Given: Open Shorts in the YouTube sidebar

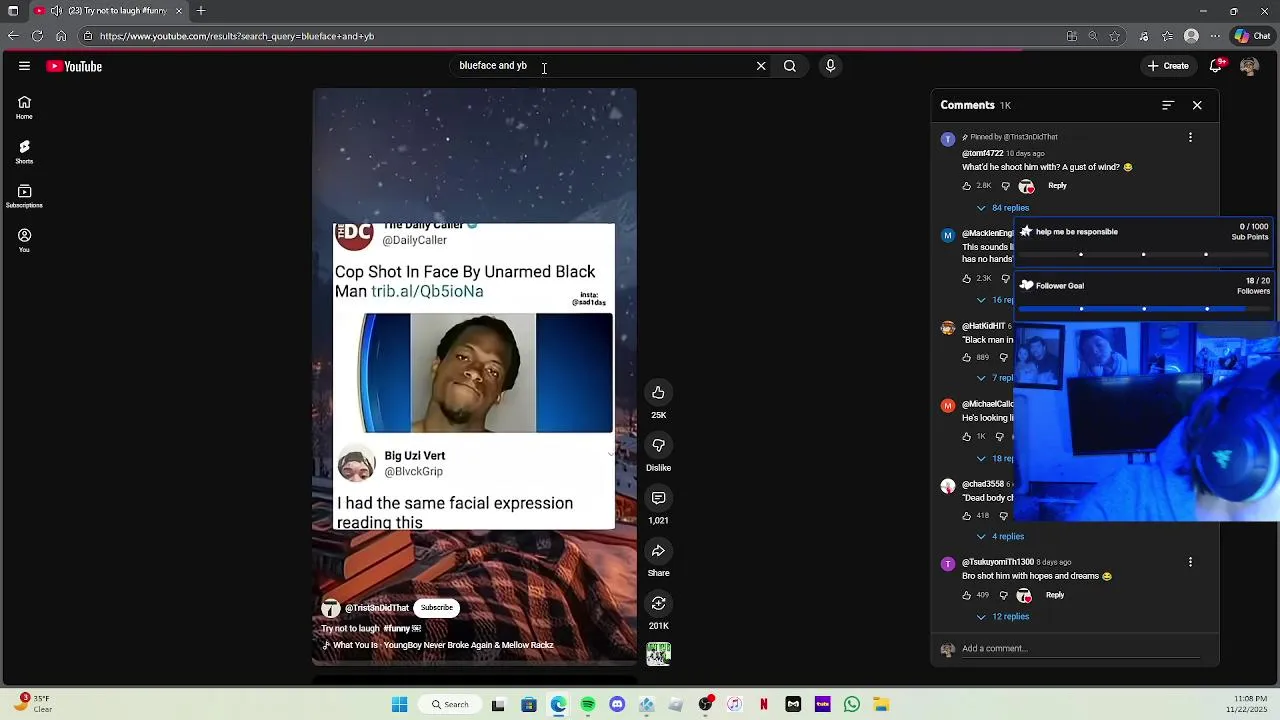Looking at the screenshot, I should (24, 151).
